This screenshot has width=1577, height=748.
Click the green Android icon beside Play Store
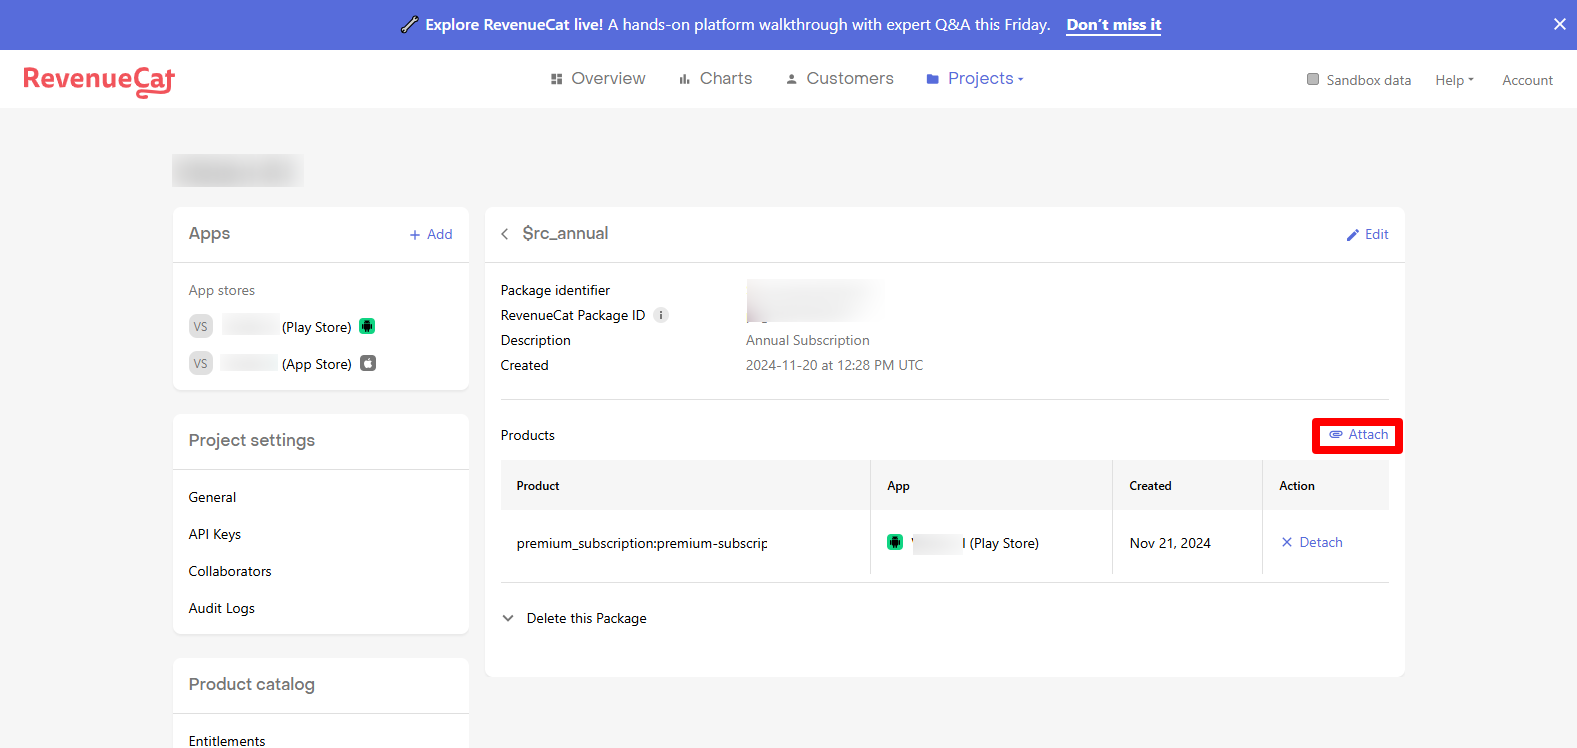click(x=367, y=326)
